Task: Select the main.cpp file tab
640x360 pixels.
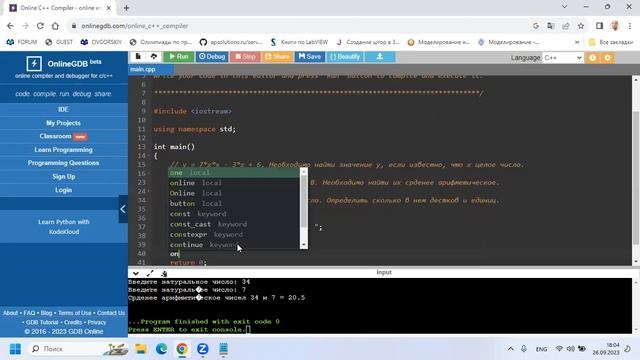Action: (x=142, y=69)
